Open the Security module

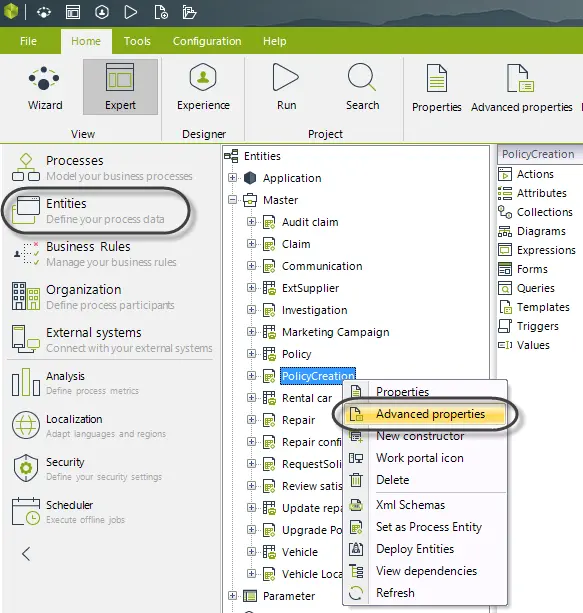point(87,469)
